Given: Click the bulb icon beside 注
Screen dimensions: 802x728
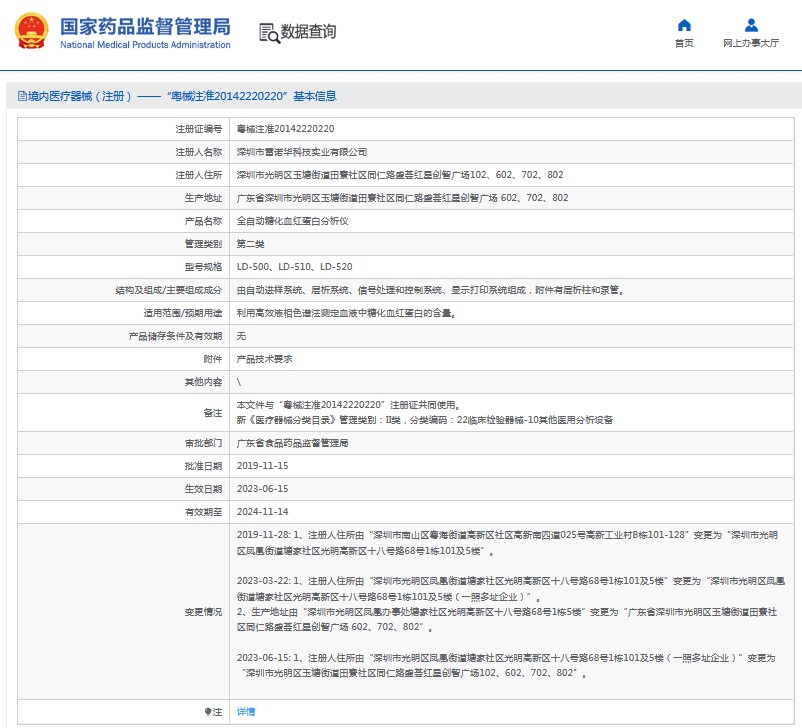Looking at the screenshot, I should (208, 712).
